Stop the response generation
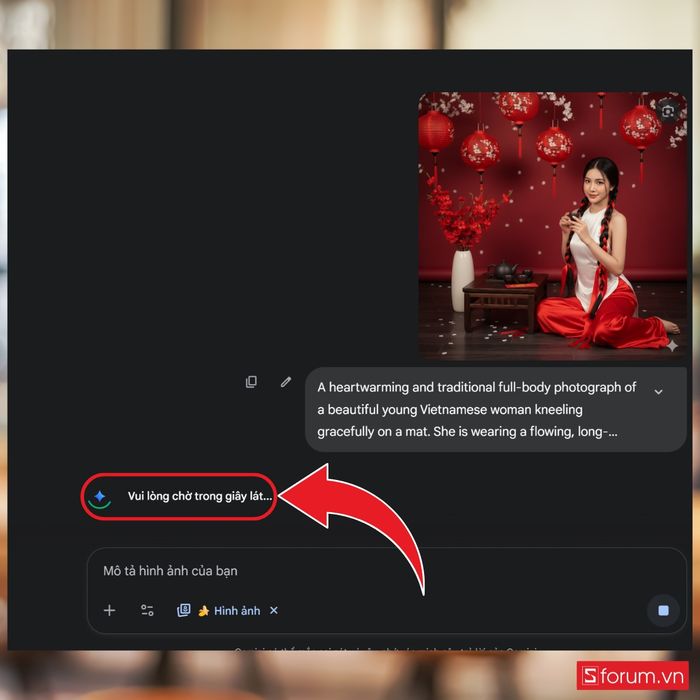The width and height of the screenshot is (700, 700). point(662,610)
